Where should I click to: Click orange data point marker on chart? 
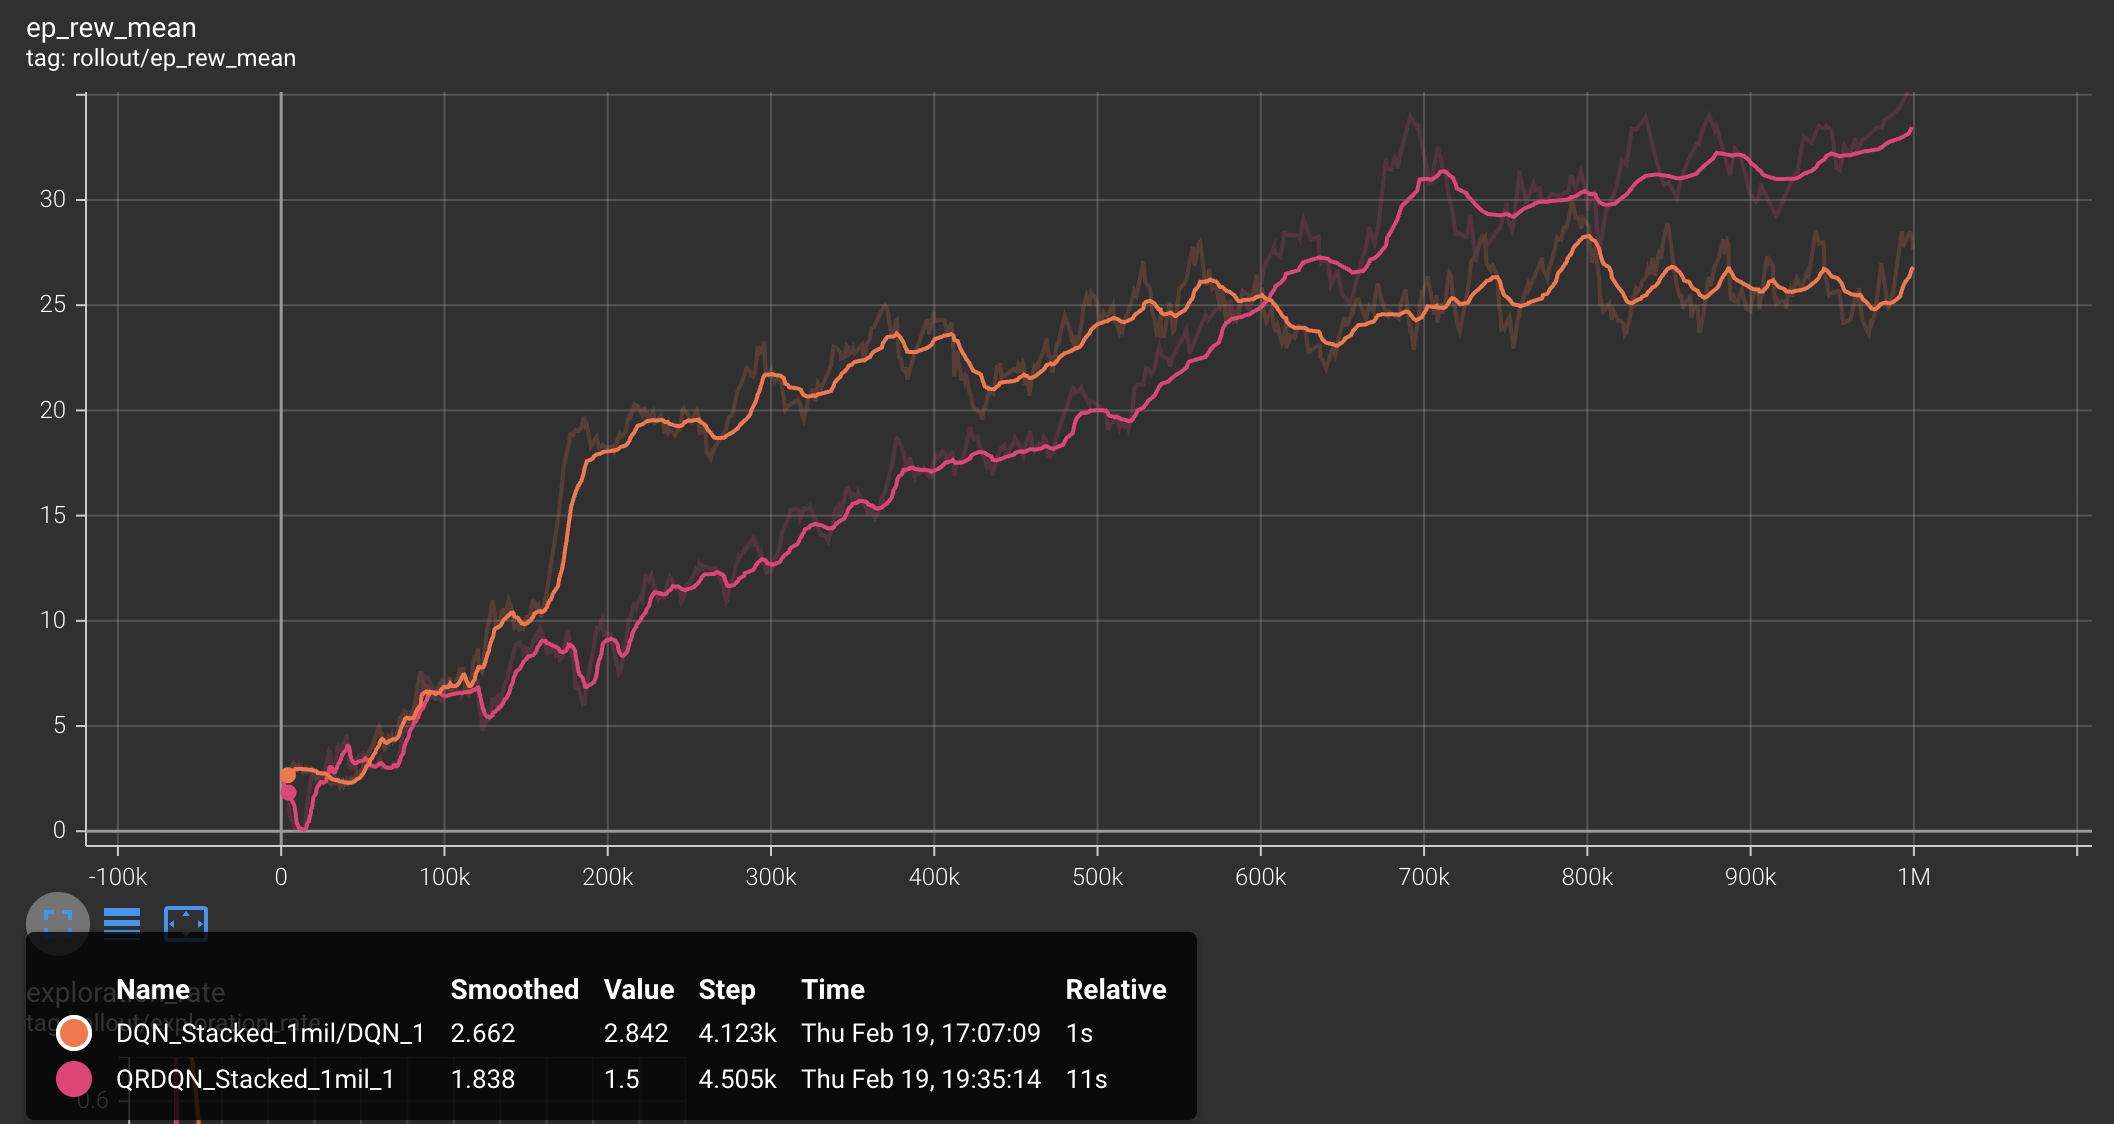point(288,775)
